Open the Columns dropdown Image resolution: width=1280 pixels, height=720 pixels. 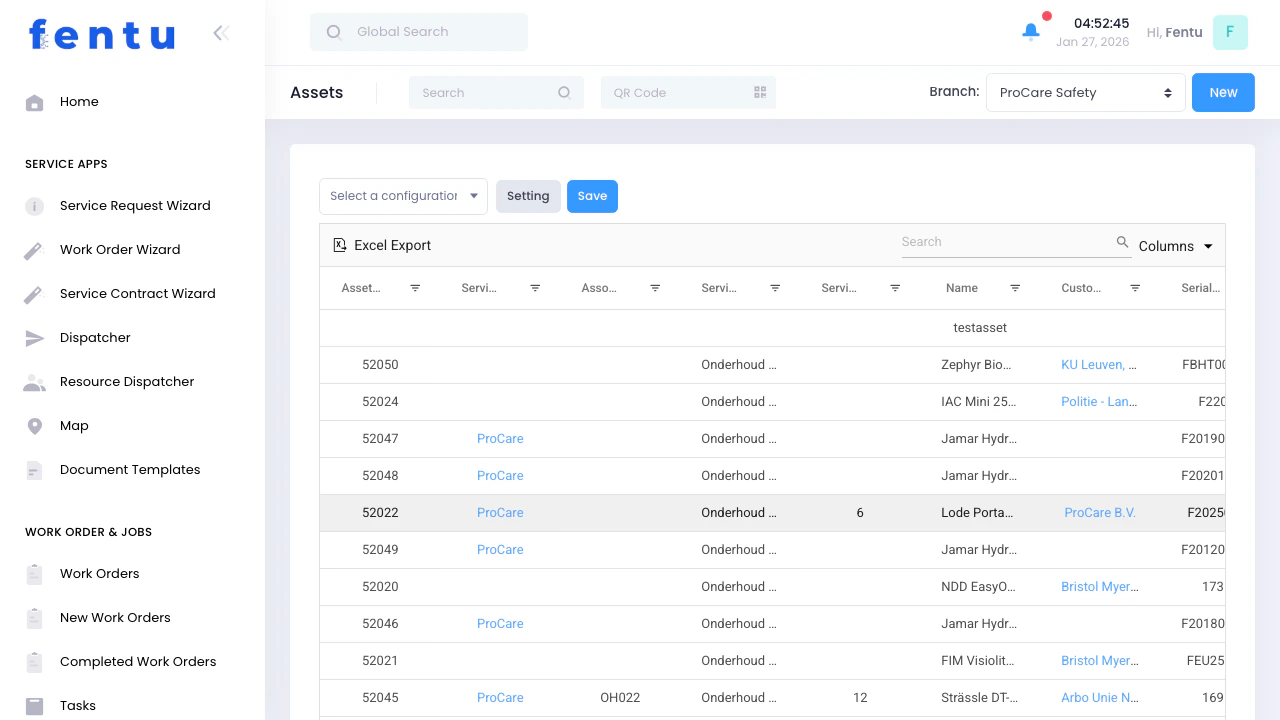1174,246
